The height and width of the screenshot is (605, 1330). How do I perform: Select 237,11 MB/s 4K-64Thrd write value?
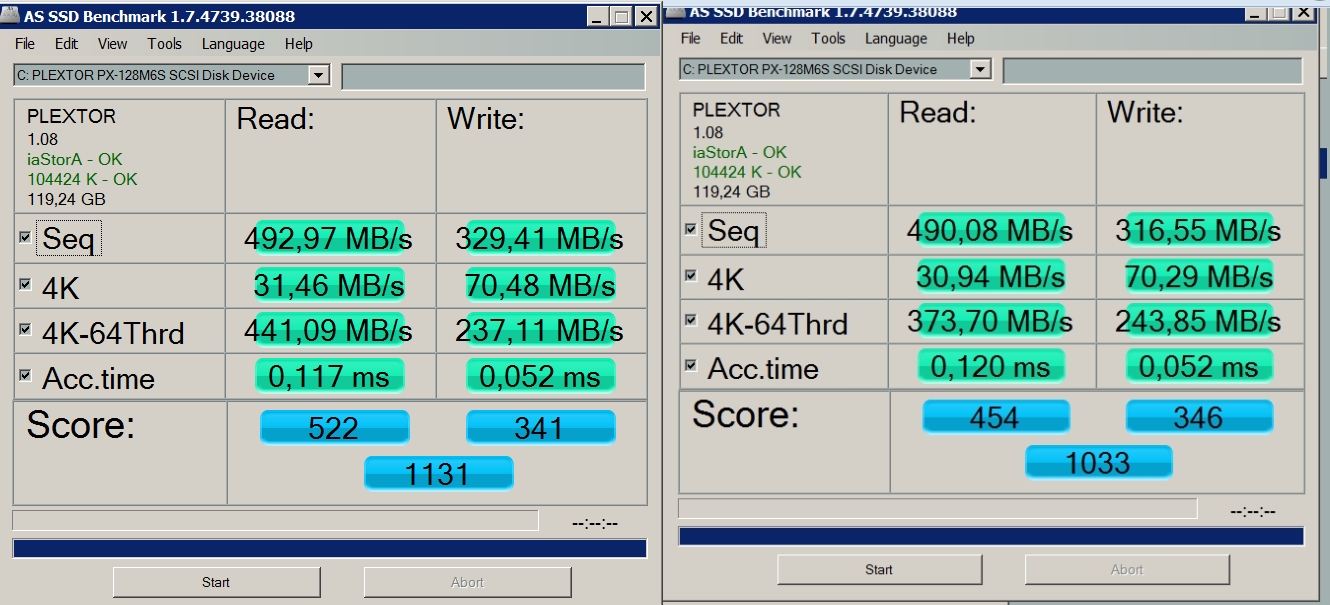tap(539, 330)
